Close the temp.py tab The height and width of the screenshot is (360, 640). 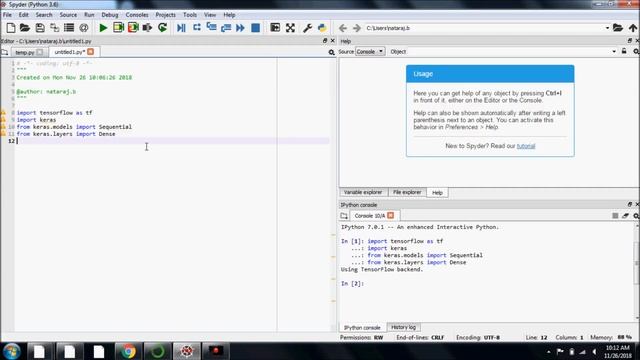click(x=40, y=52)
